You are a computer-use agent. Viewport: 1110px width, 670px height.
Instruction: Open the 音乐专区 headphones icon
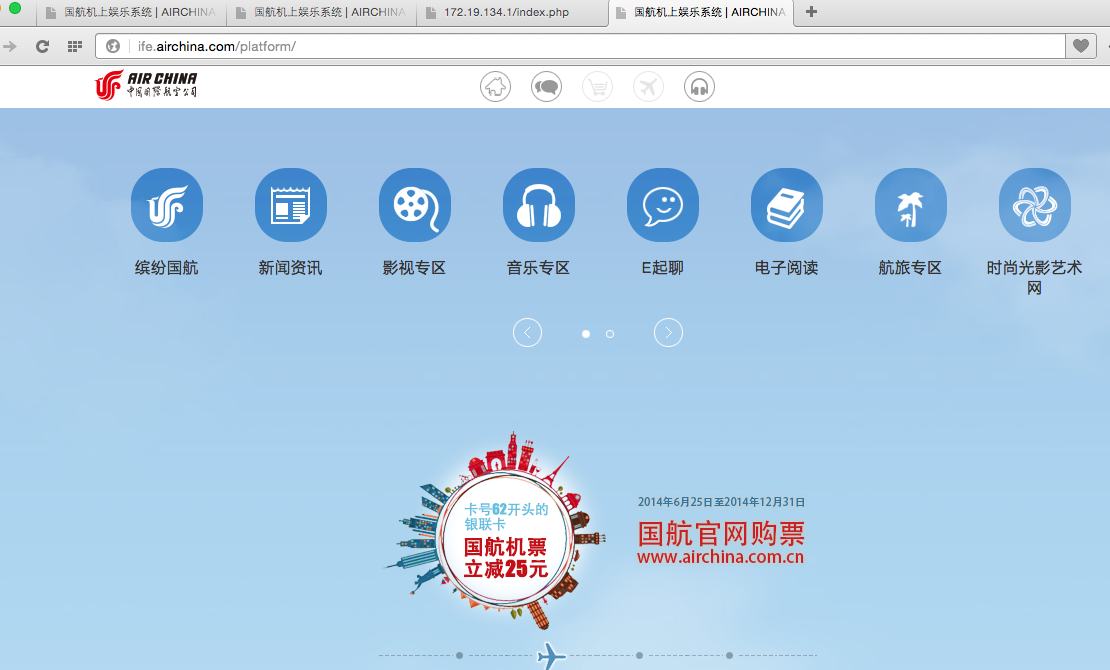pos(539,205)
